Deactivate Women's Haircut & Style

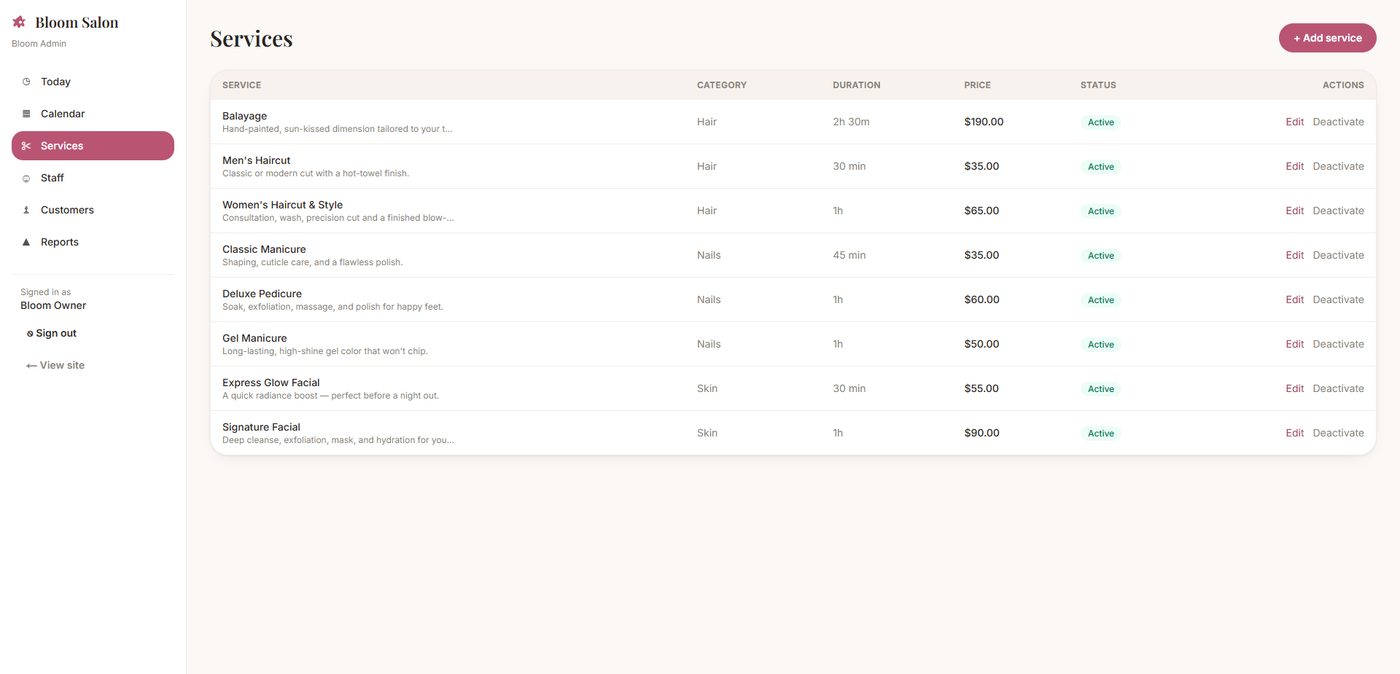click(x=1338, y=211)
